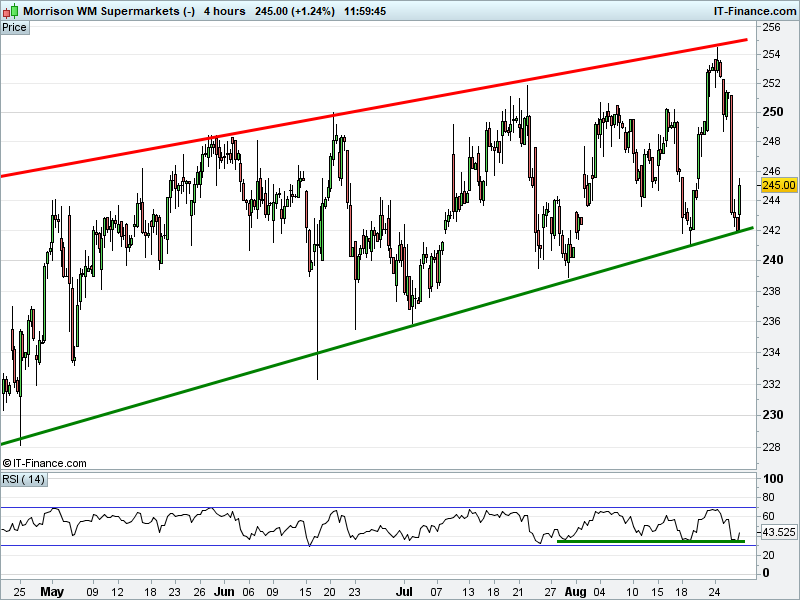Click the 240 label on price axis
Image resolution: width=800 pixels, height=600 pixels.
(x=772, y=260)
